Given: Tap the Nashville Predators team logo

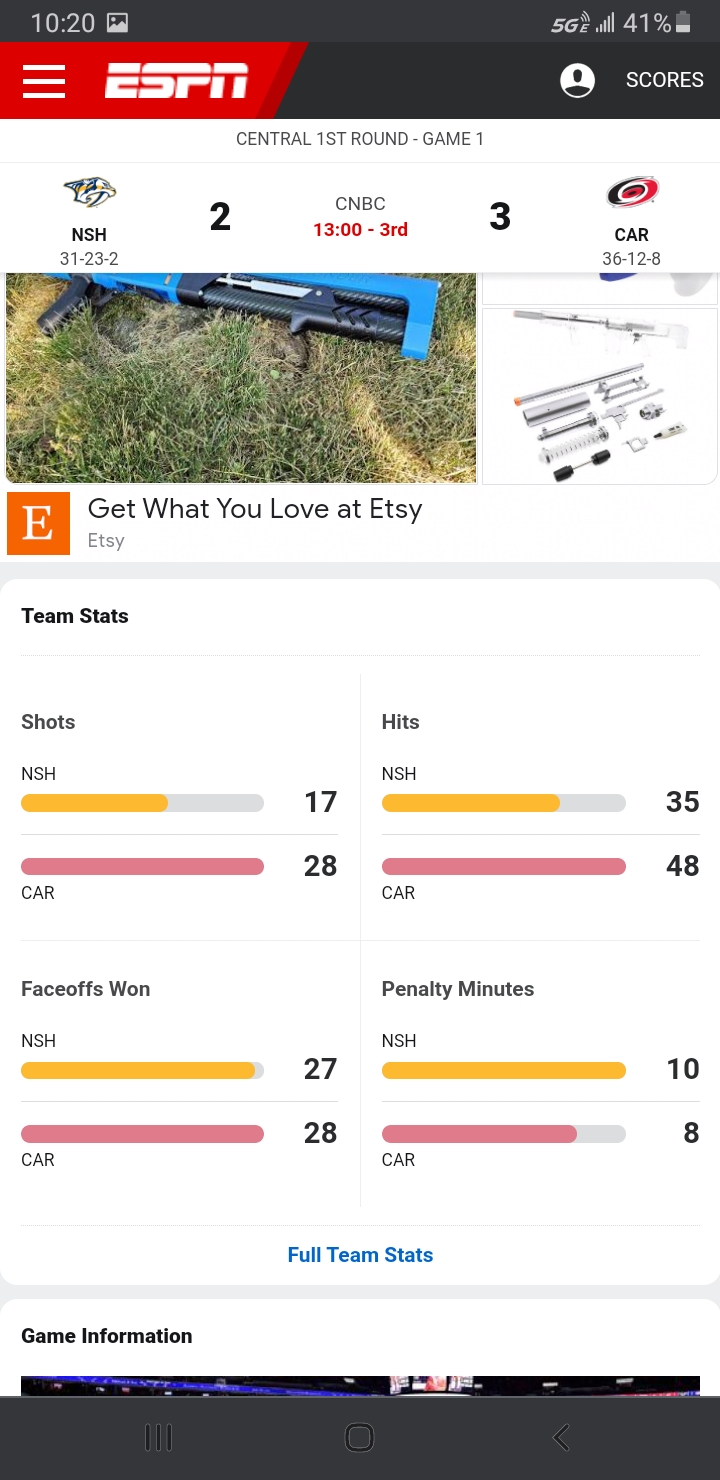Looking at the screenshot, I should [x=89, y=193].
